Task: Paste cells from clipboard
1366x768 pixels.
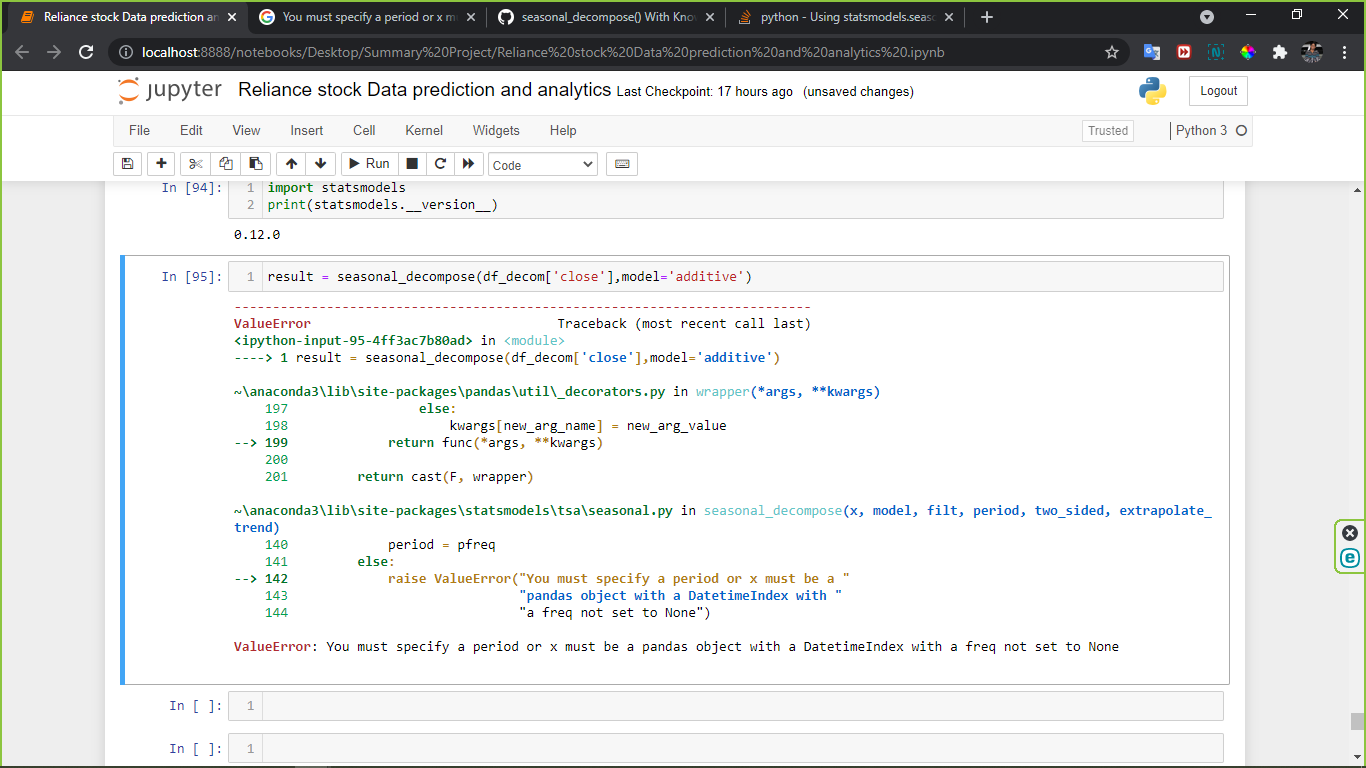Action: click(255, 163)
